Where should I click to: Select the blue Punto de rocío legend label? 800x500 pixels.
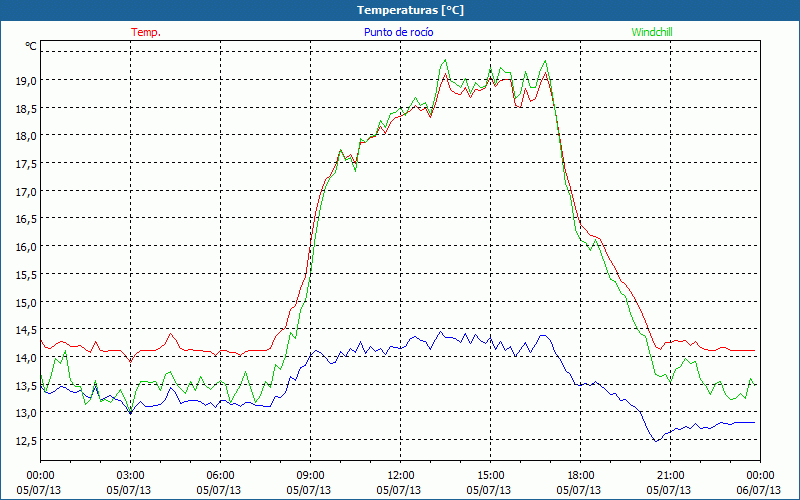(398, 32)
